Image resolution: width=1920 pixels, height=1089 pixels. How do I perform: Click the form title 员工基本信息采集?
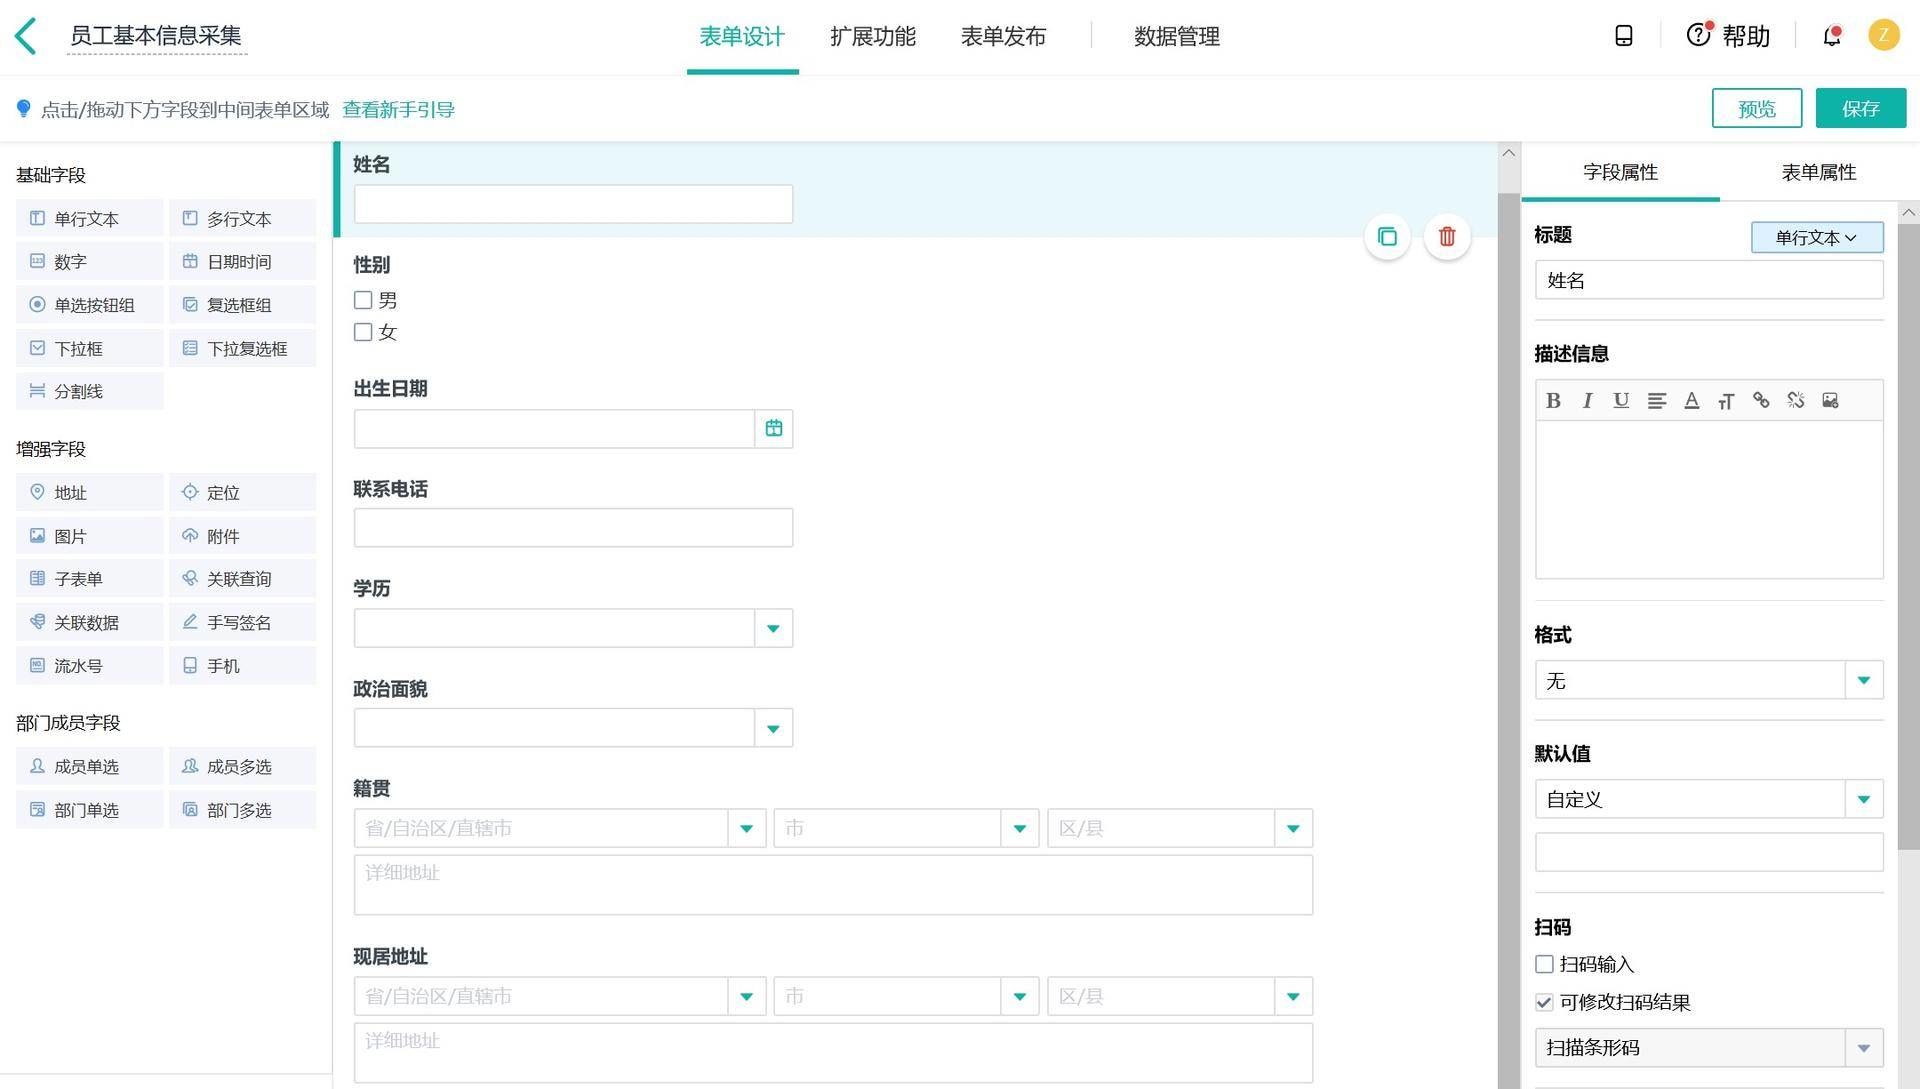[156, 36]
